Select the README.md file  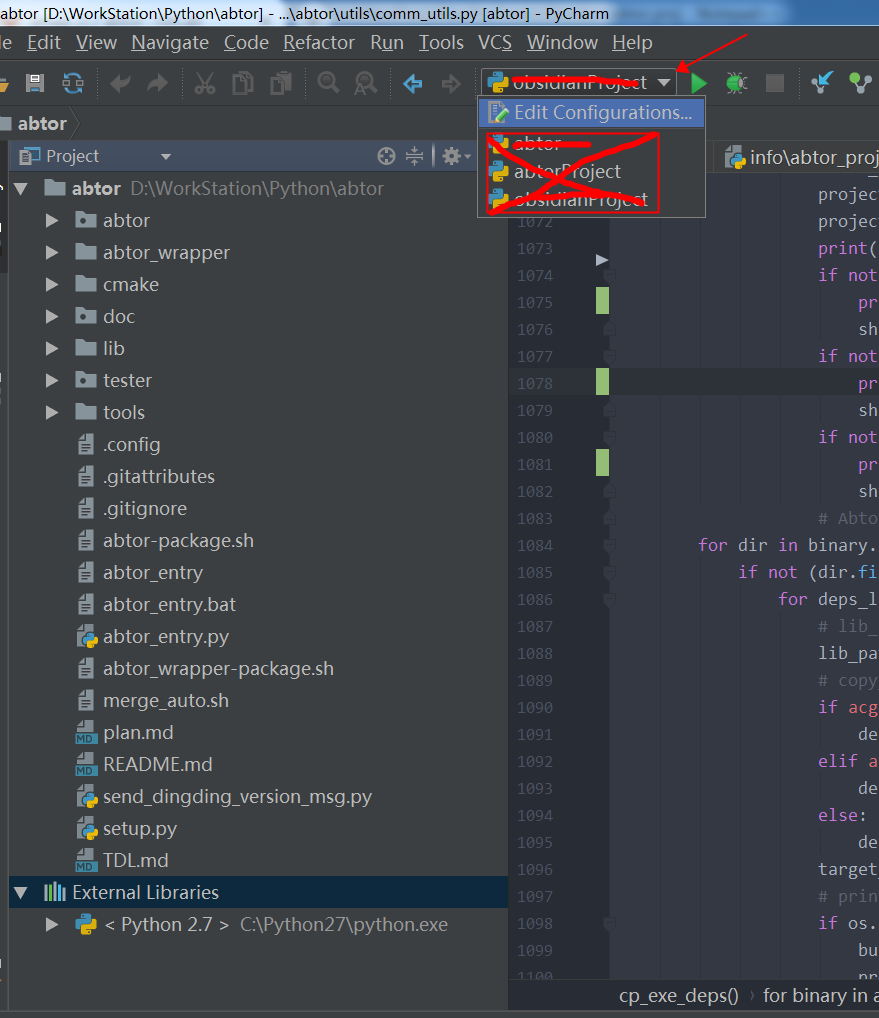coord(157,764)
